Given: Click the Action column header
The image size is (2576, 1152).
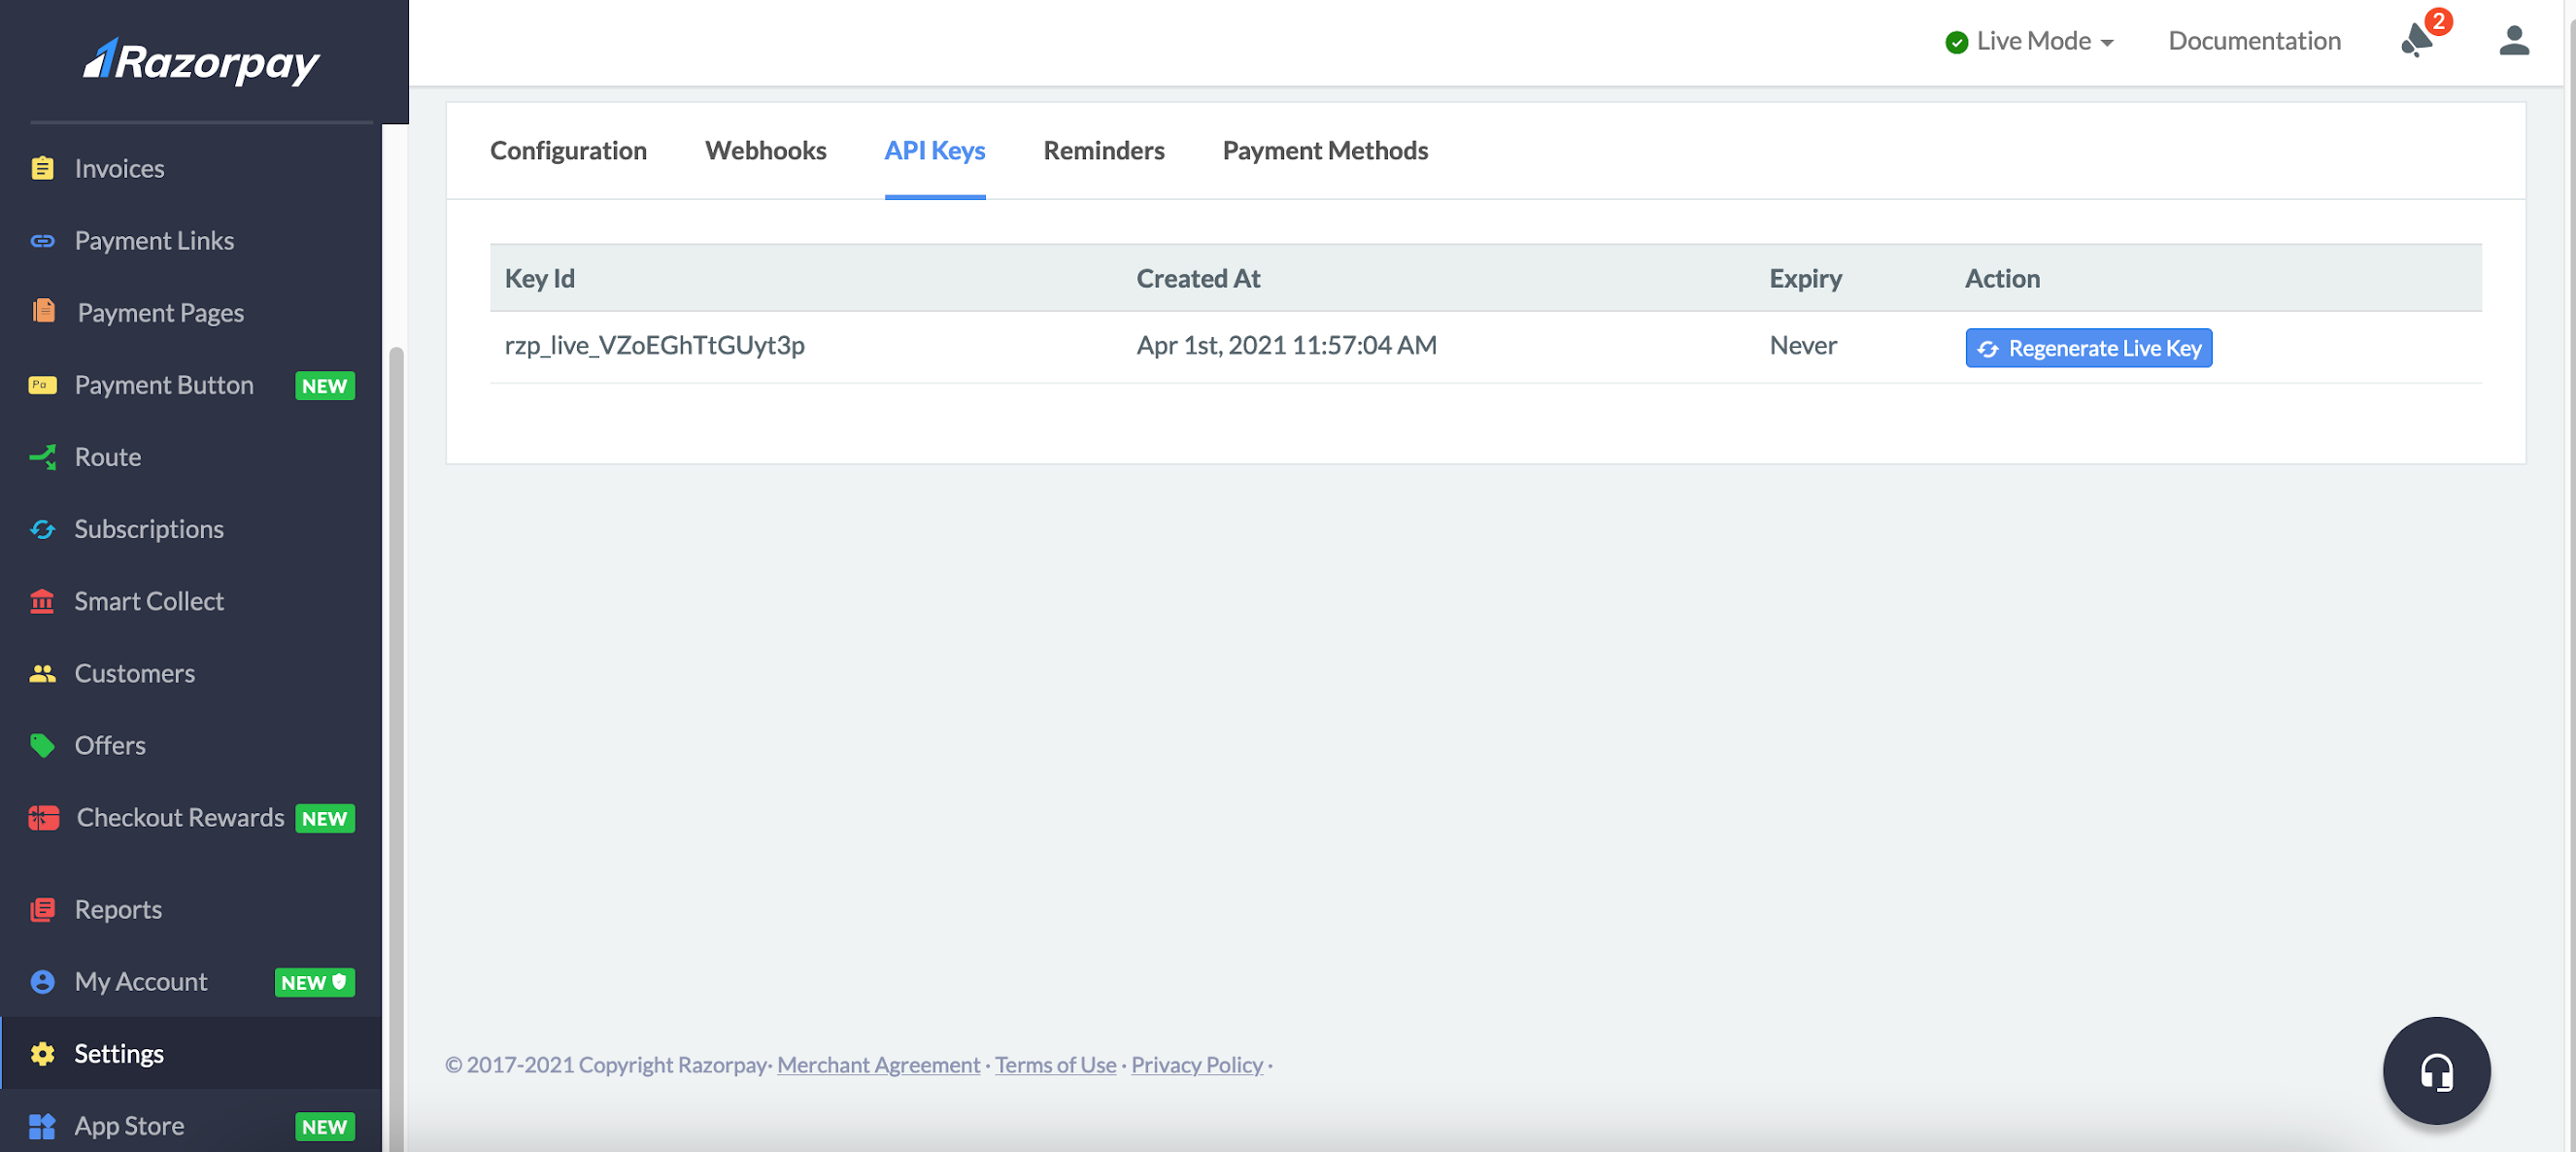Looking at the screenshot, I should pyautogui.click(x=2001, y=278).
